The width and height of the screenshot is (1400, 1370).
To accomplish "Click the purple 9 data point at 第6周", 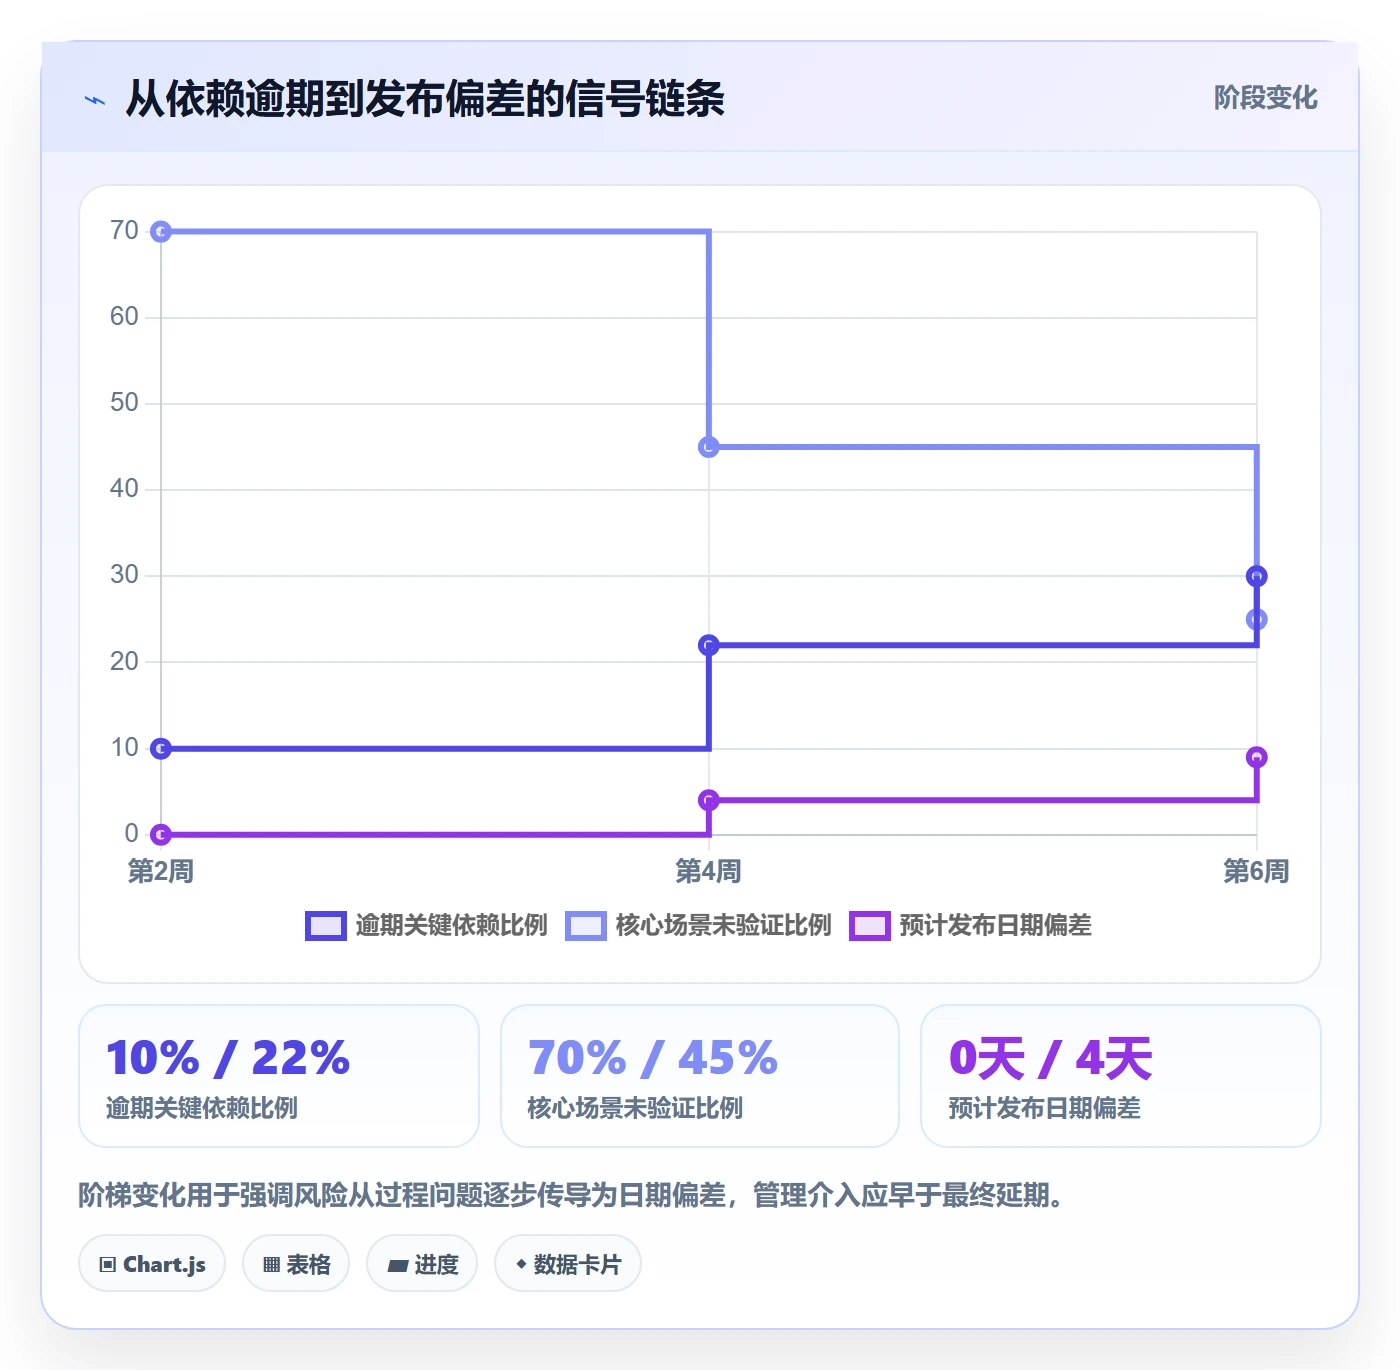I will 1257,757.
